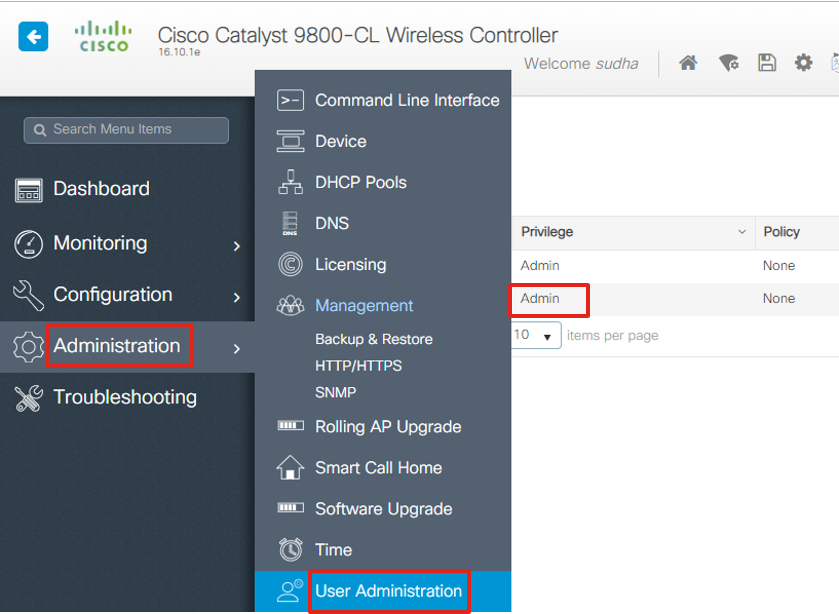Click the Rolling AP Upgrade icon

[x=291, y=426]
